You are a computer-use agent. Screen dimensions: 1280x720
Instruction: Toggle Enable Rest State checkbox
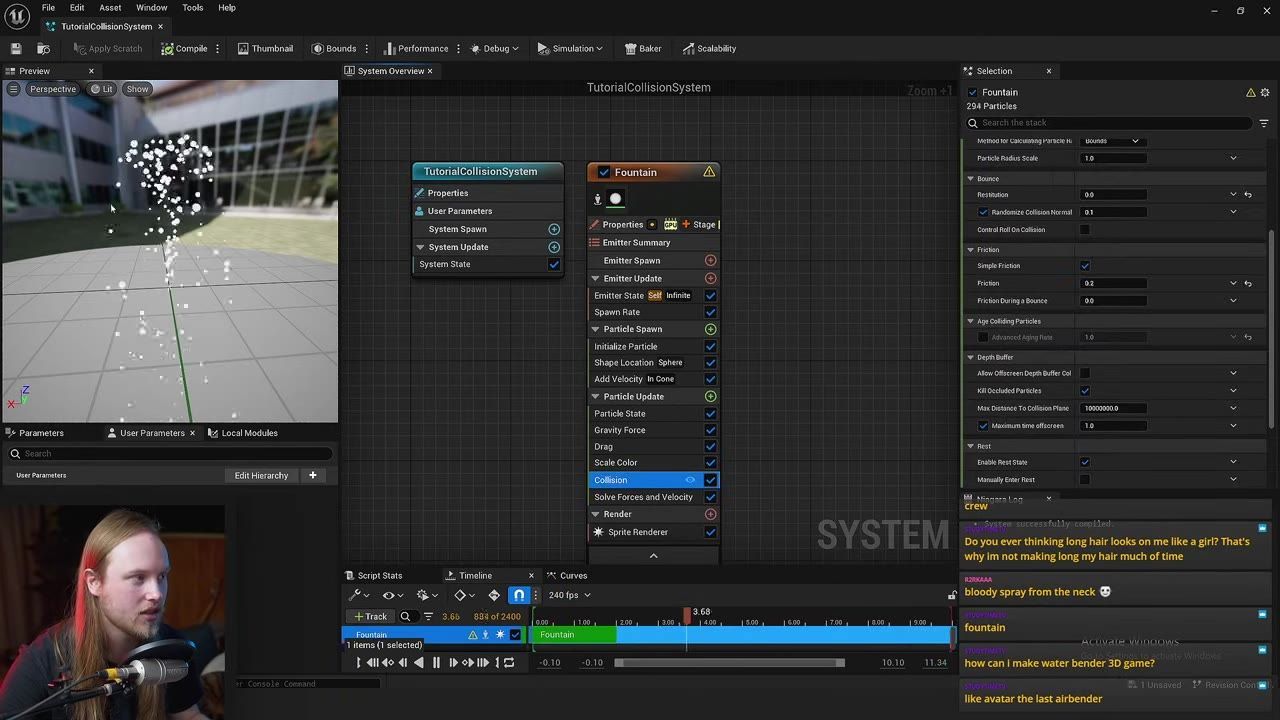coord(1085,462)
